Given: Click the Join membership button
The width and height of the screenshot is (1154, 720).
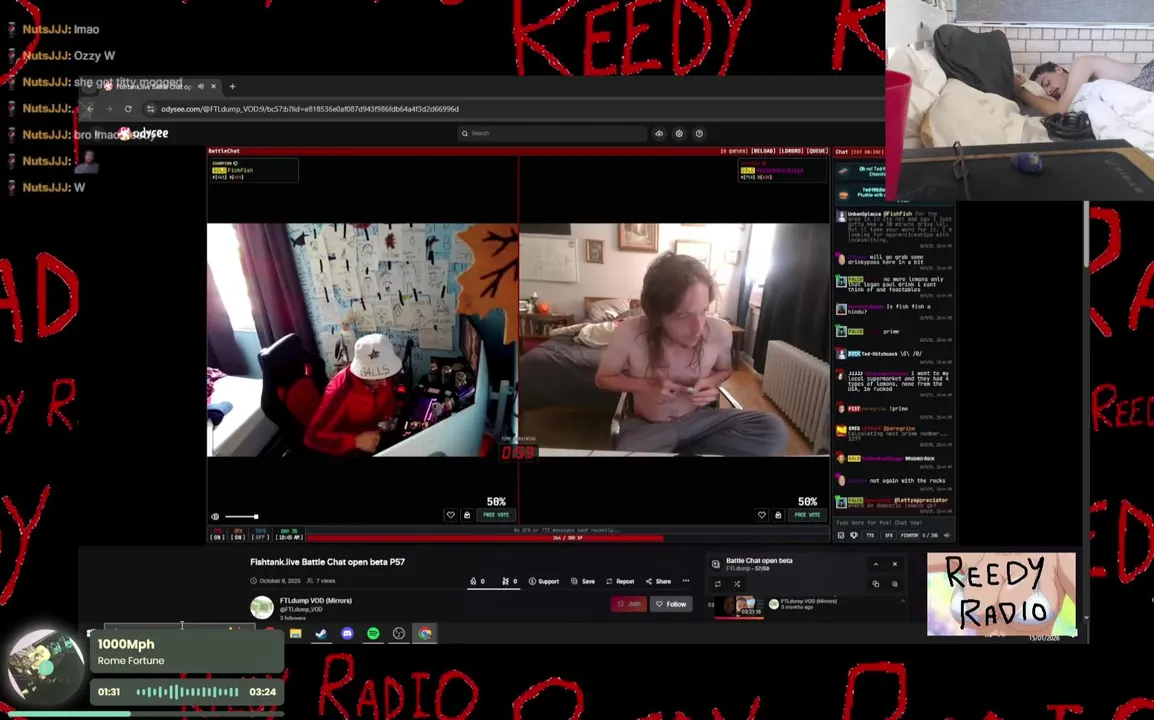Looking at the screenshot, I should (x=629, y=604).
